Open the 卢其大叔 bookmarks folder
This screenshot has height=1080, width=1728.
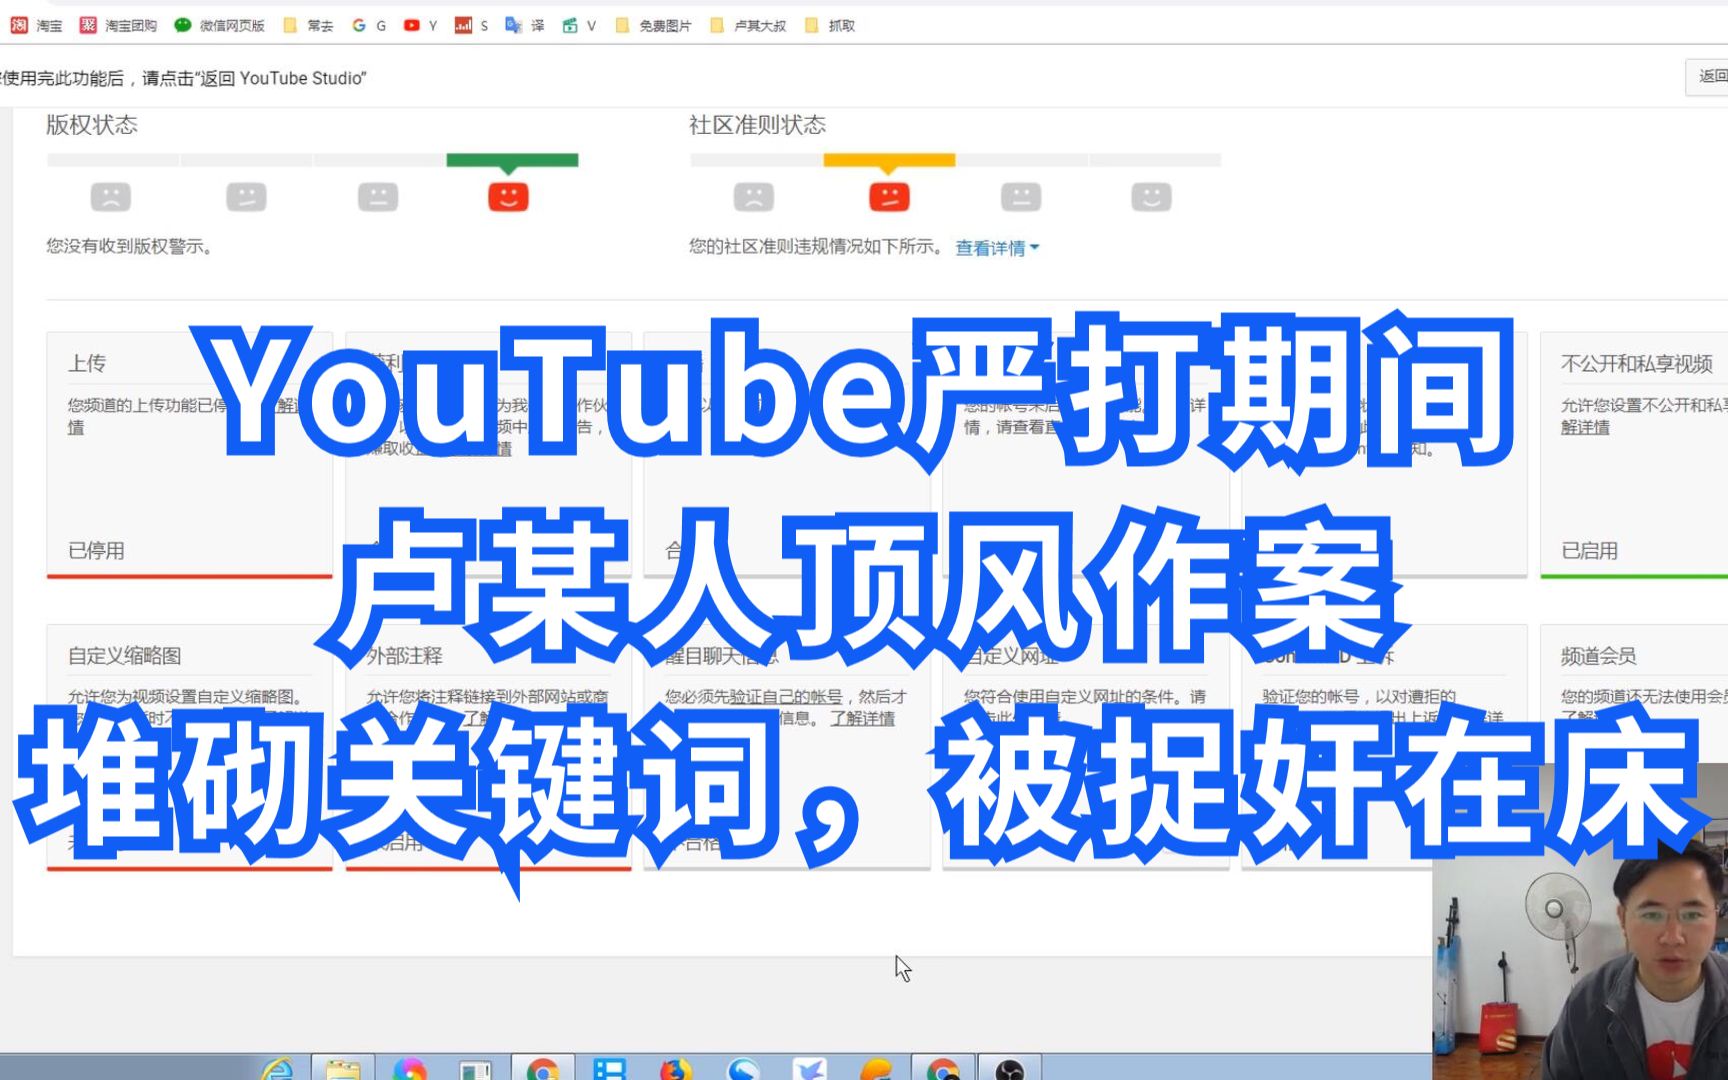748,25
